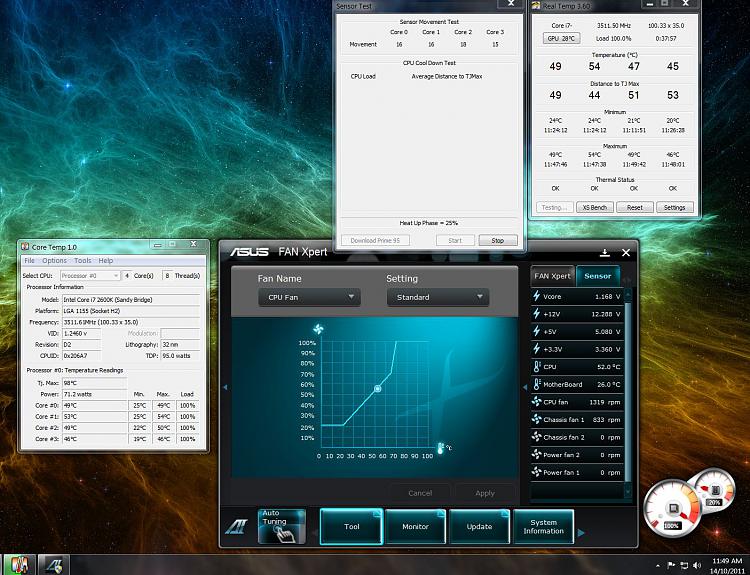Click the Update button in AI Suite
This screenshot has width=750, height=575.
tap(479, 526)
